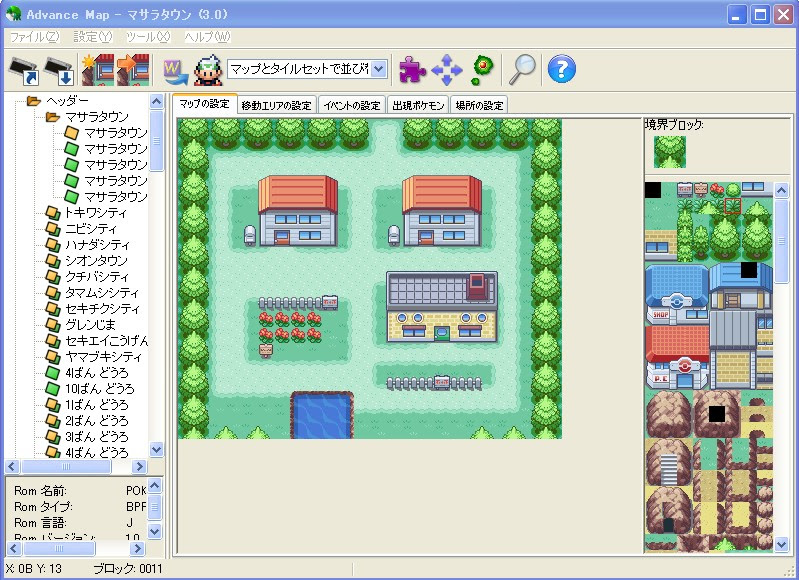Click map tree scroll up arrow
Screen dimensions: 799x580
tap(156, 101)
